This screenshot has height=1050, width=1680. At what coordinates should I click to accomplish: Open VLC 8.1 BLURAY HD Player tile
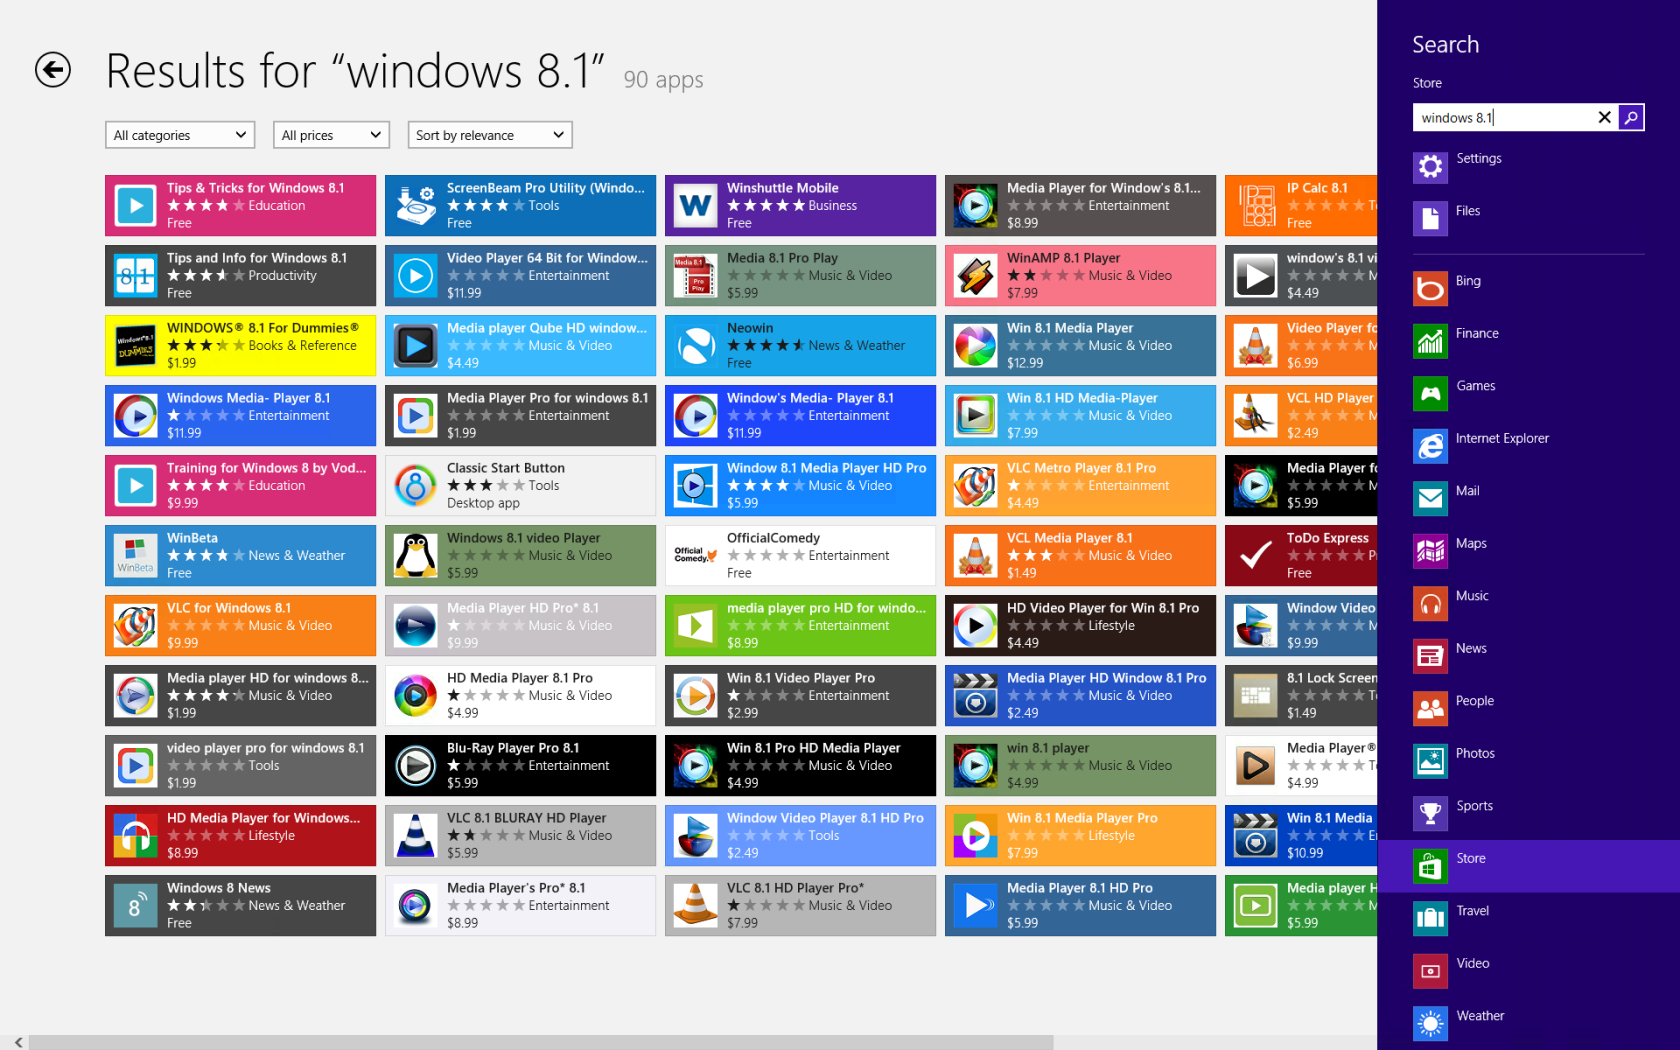coord(520,835)
